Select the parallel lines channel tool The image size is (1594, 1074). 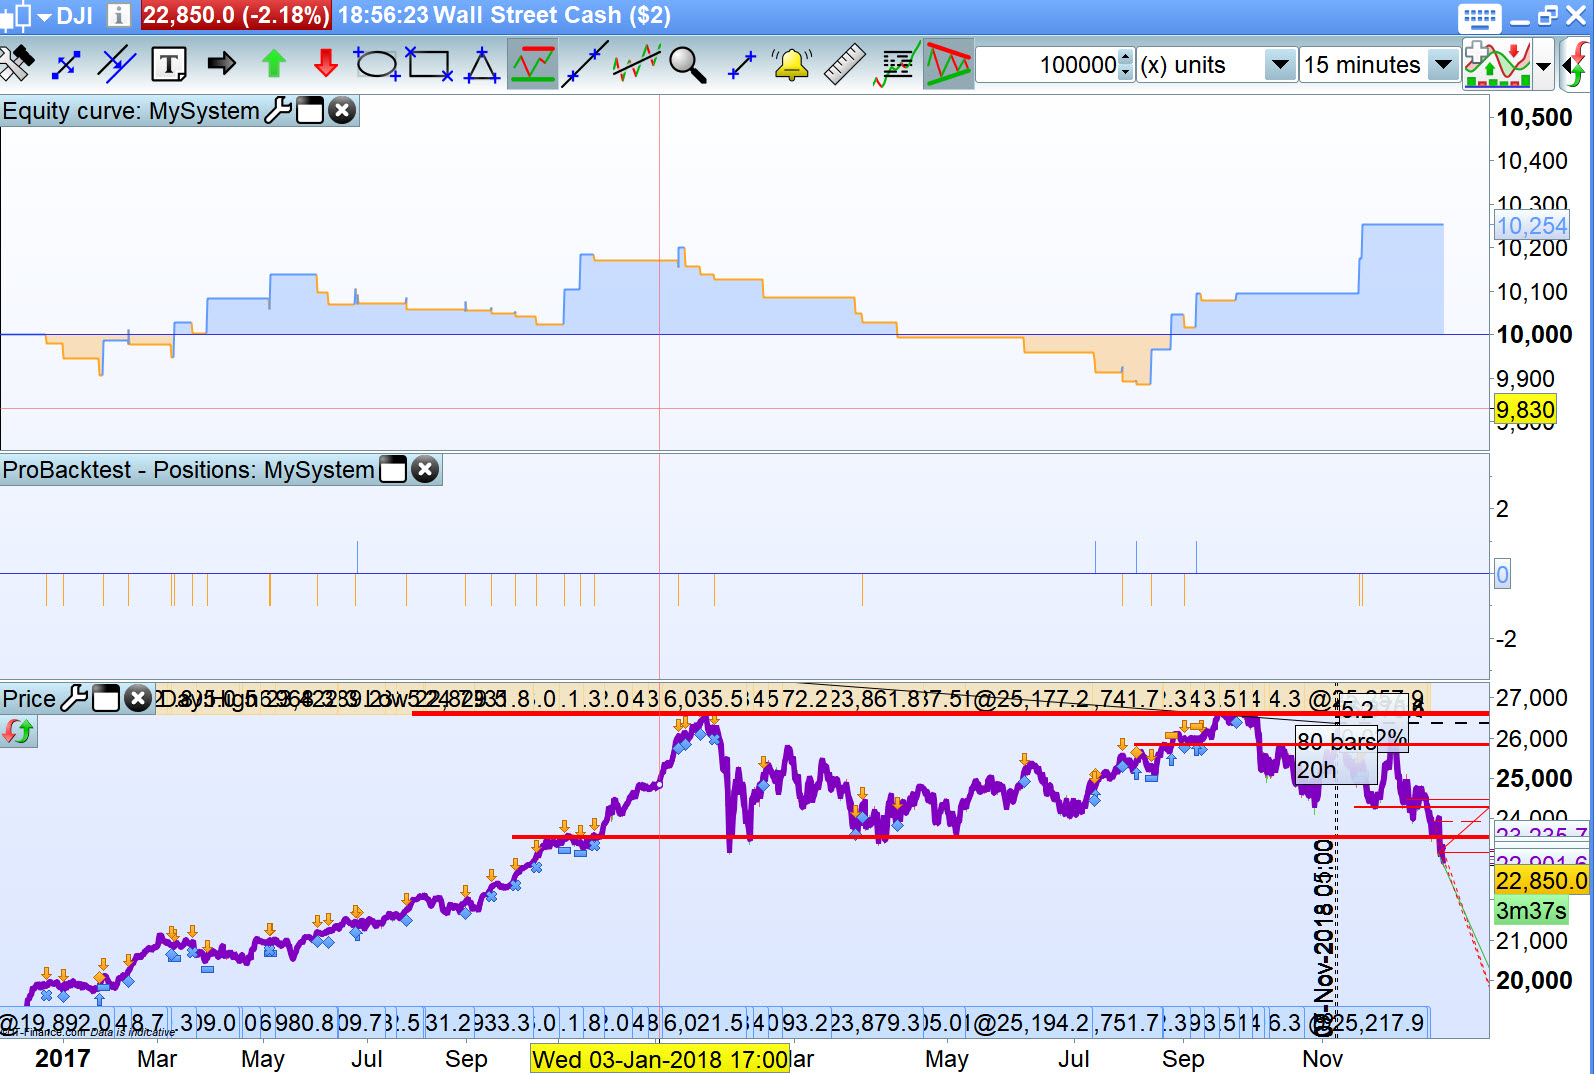(117, 65)
